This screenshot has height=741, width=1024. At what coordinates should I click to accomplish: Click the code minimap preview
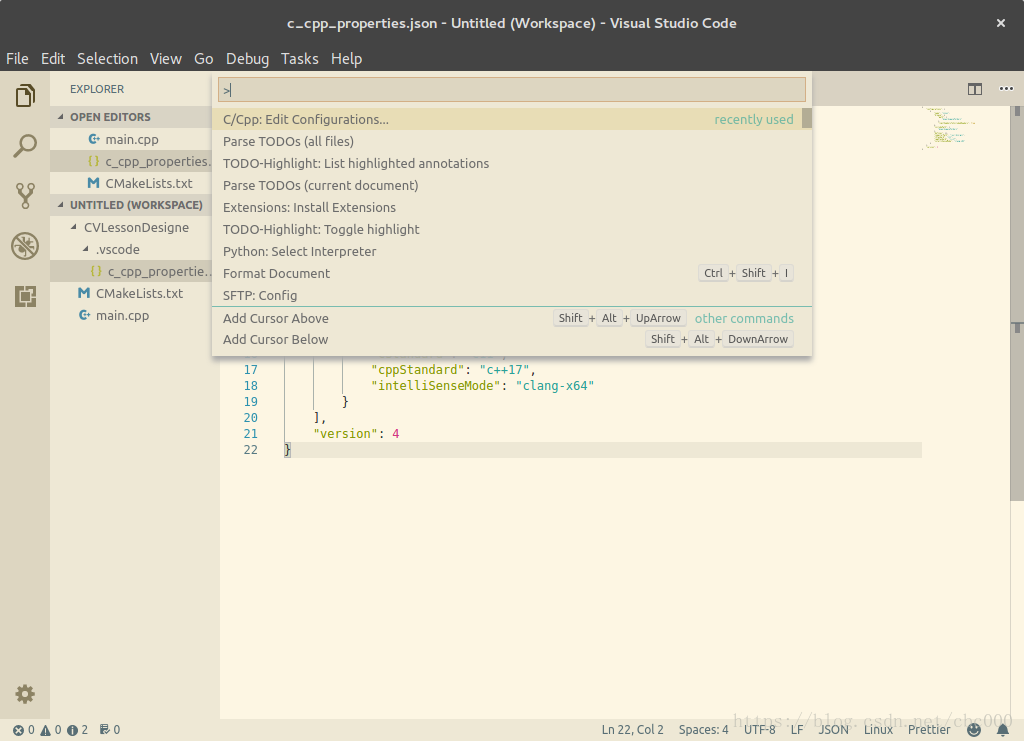[x=947, y=128]
